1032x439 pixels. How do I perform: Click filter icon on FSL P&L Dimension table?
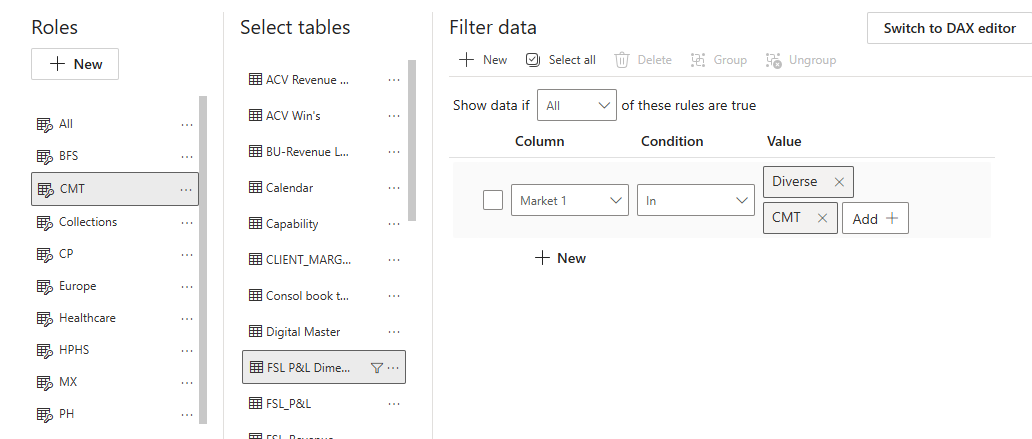(x=376, y=368)
